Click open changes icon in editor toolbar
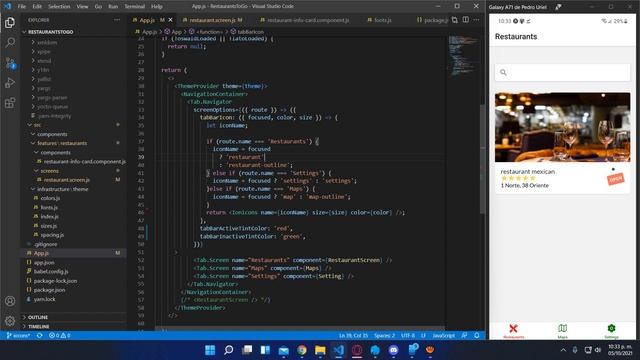The height and width of the screenshot is (360, 640). point(455,20)
